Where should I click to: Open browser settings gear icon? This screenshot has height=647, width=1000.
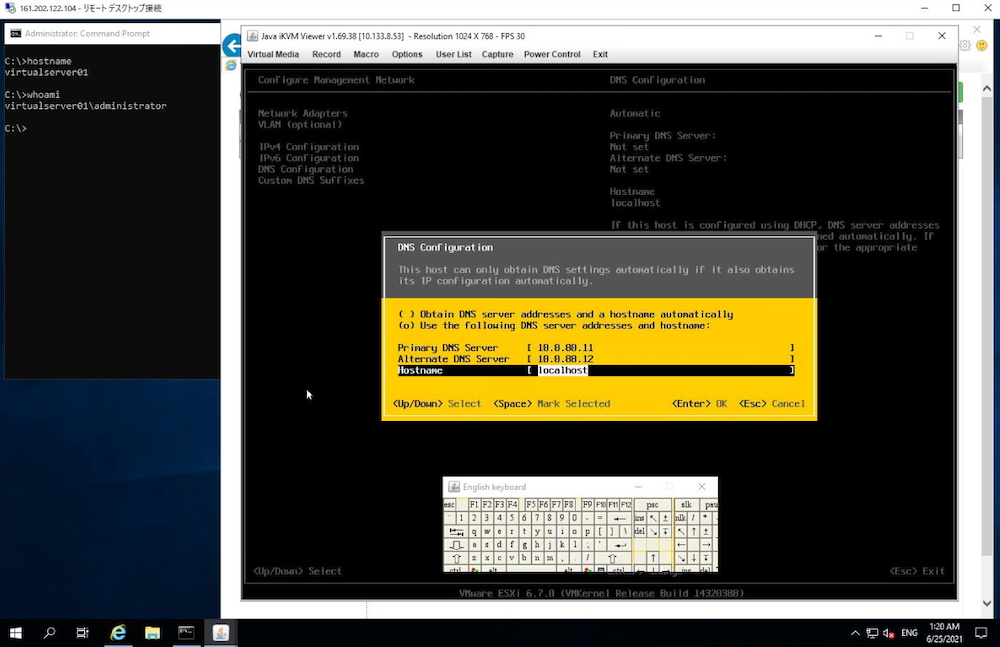tap(965, 45)
